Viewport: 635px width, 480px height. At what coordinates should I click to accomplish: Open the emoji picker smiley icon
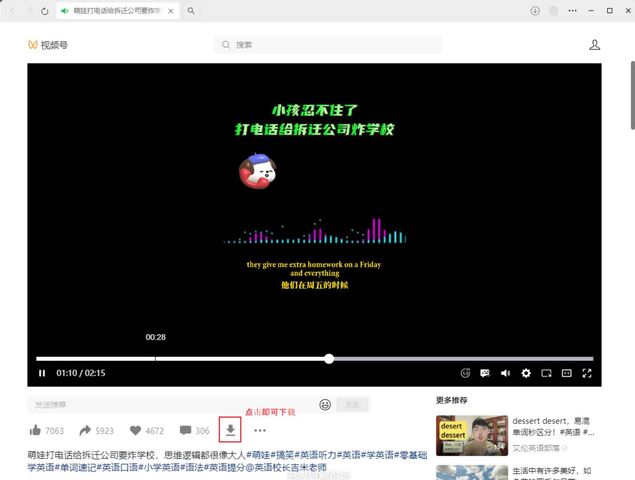click(x=325, y=405)
